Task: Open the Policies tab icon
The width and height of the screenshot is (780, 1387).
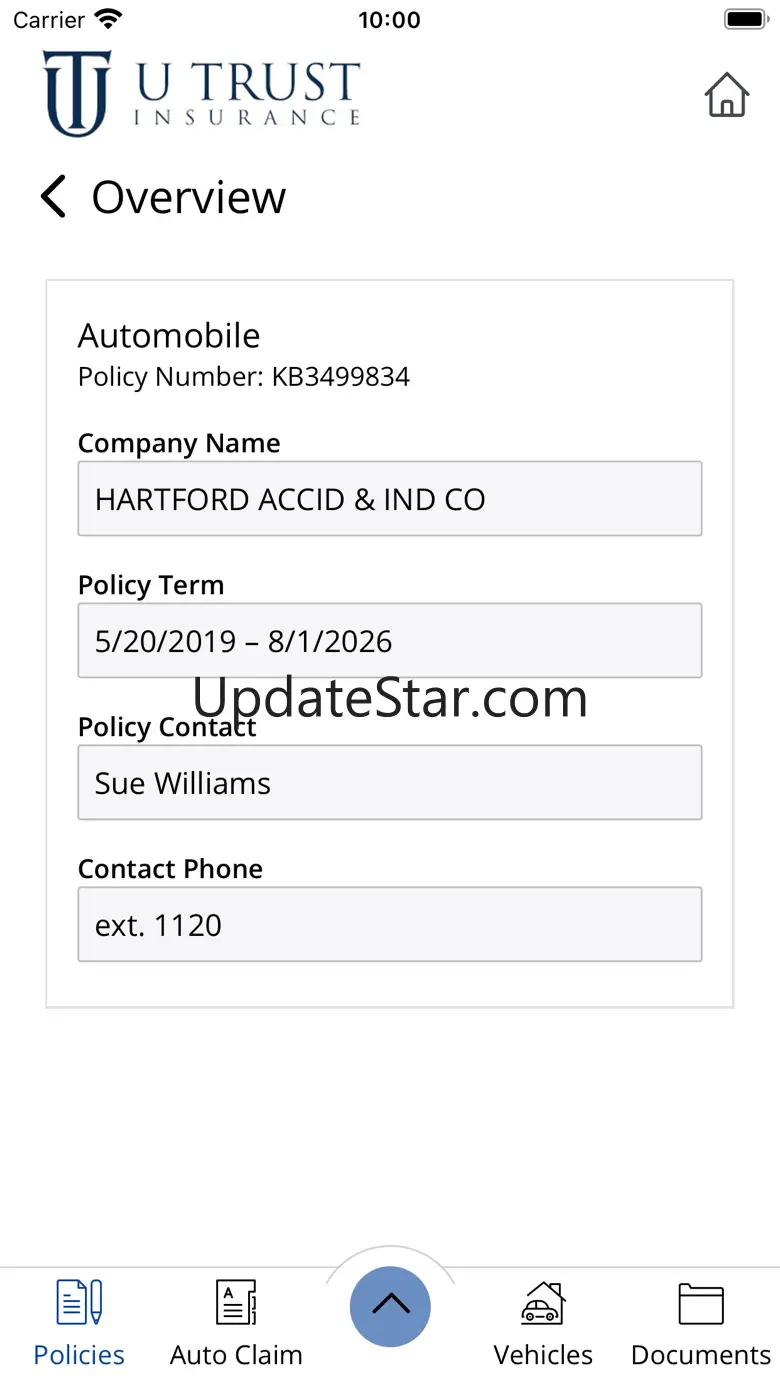Action: tap(79, 1302)
